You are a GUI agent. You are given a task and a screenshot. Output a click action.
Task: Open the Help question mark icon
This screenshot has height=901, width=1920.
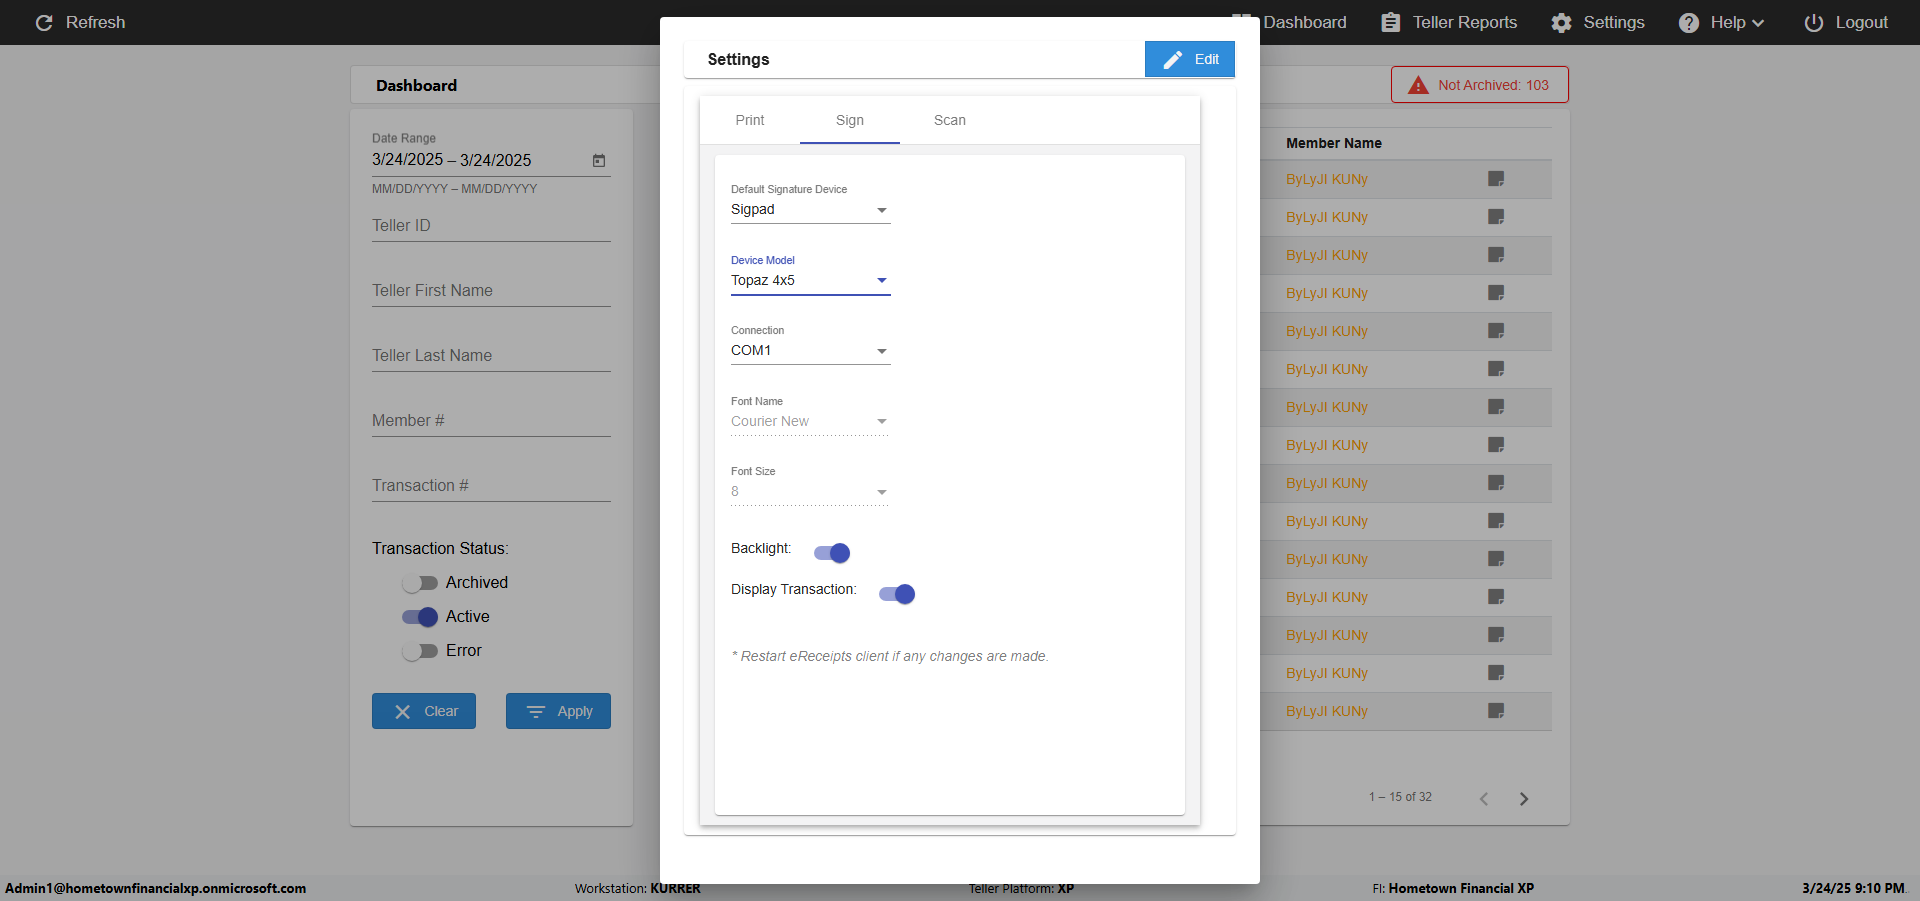(1688, 23)
